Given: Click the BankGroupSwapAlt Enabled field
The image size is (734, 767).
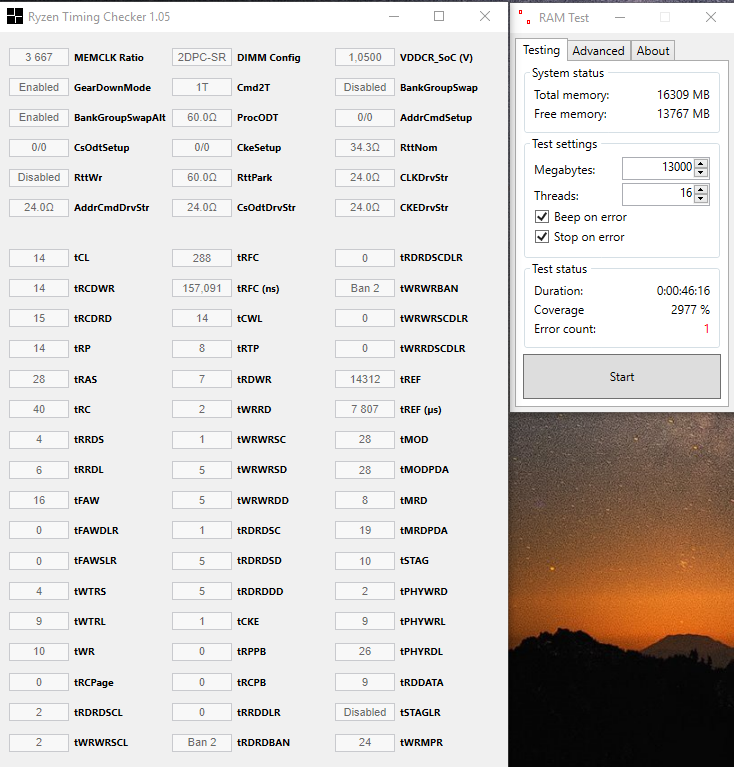Looking at the screenshot, I should pos(39,117).
